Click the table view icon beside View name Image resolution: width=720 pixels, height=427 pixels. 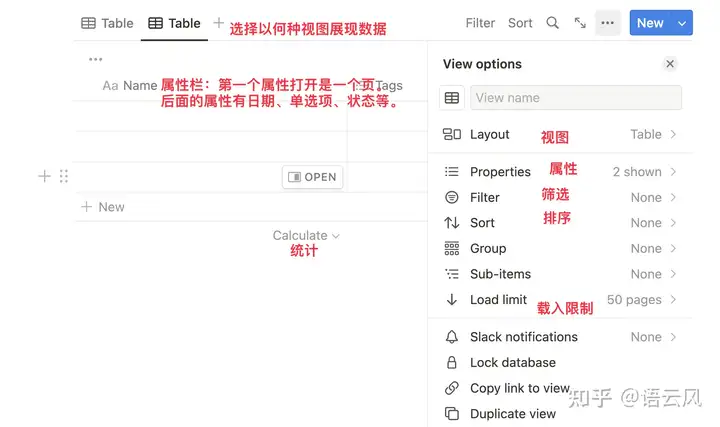pos(452,98)
